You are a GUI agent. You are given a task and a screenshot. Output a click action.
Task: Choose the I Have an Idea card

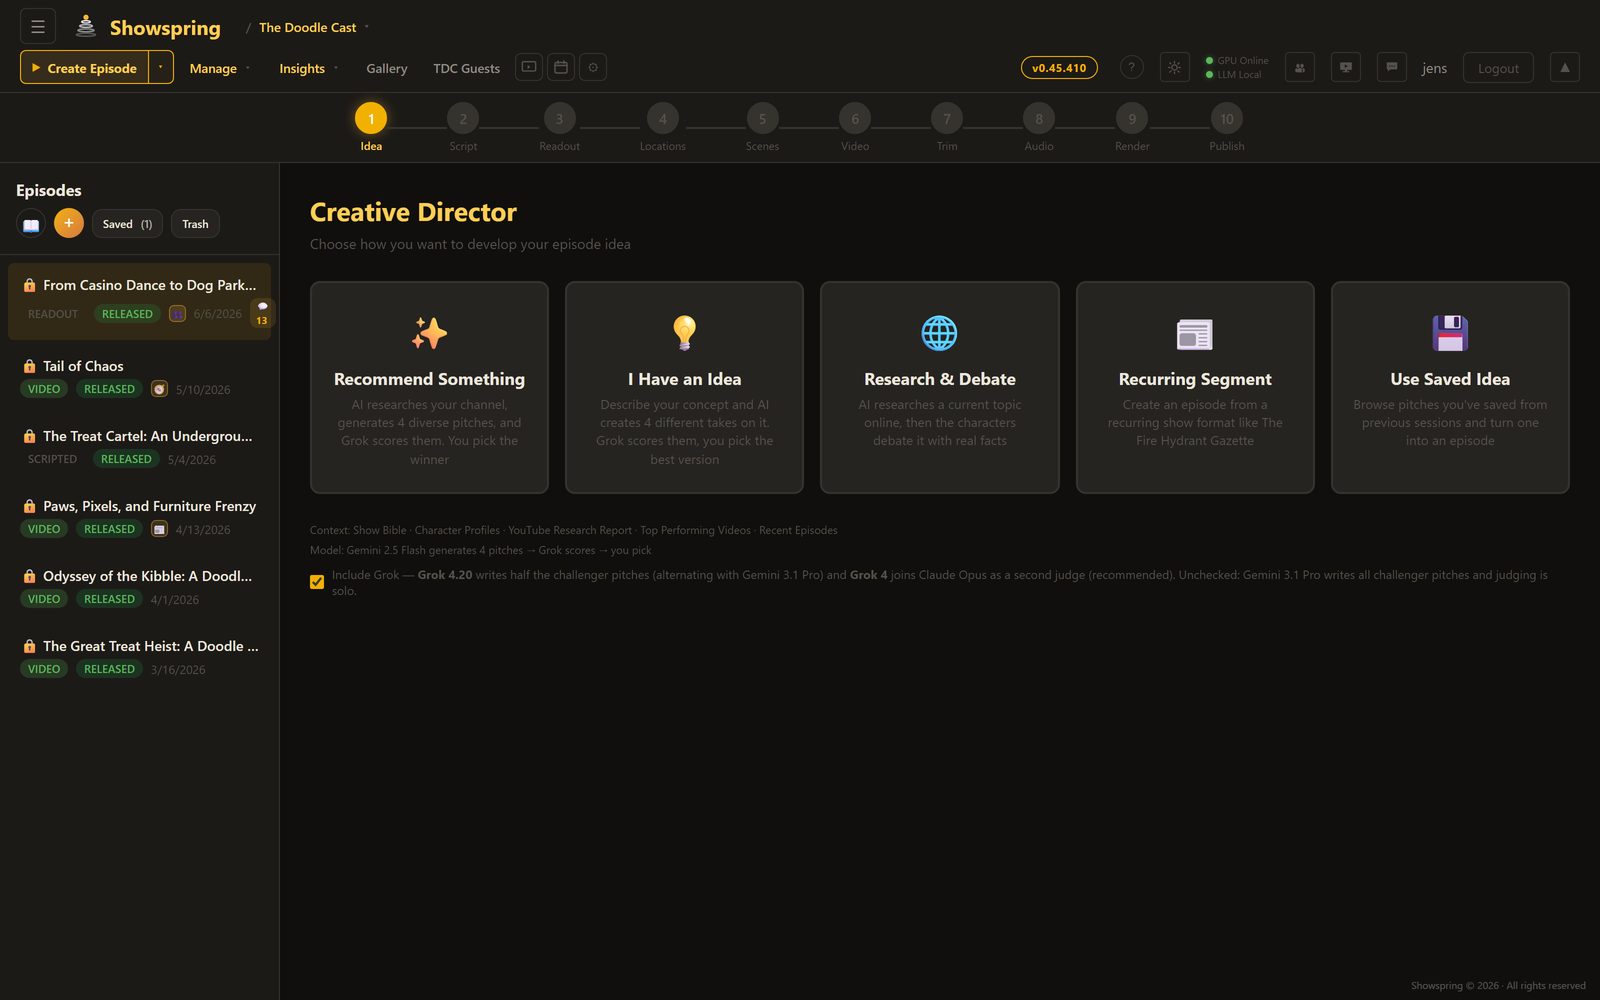(x=684, y=387)
